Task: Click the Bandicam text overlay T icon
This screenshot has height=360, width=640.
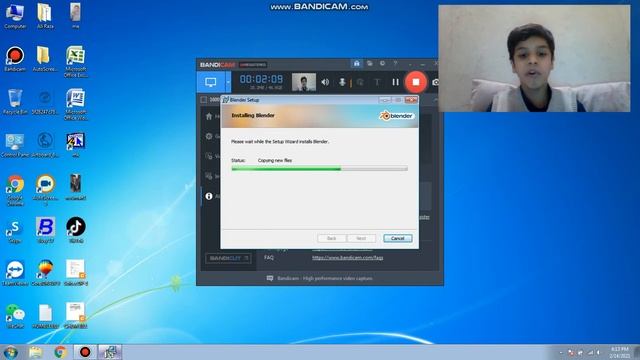Action: click(377, 82)
